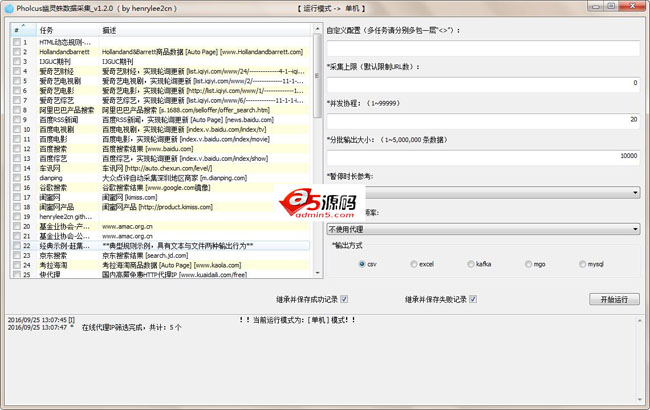Viewport: 650px width, 410px height.
Task: Click the 开始运行 button
Action: (614, 299)
